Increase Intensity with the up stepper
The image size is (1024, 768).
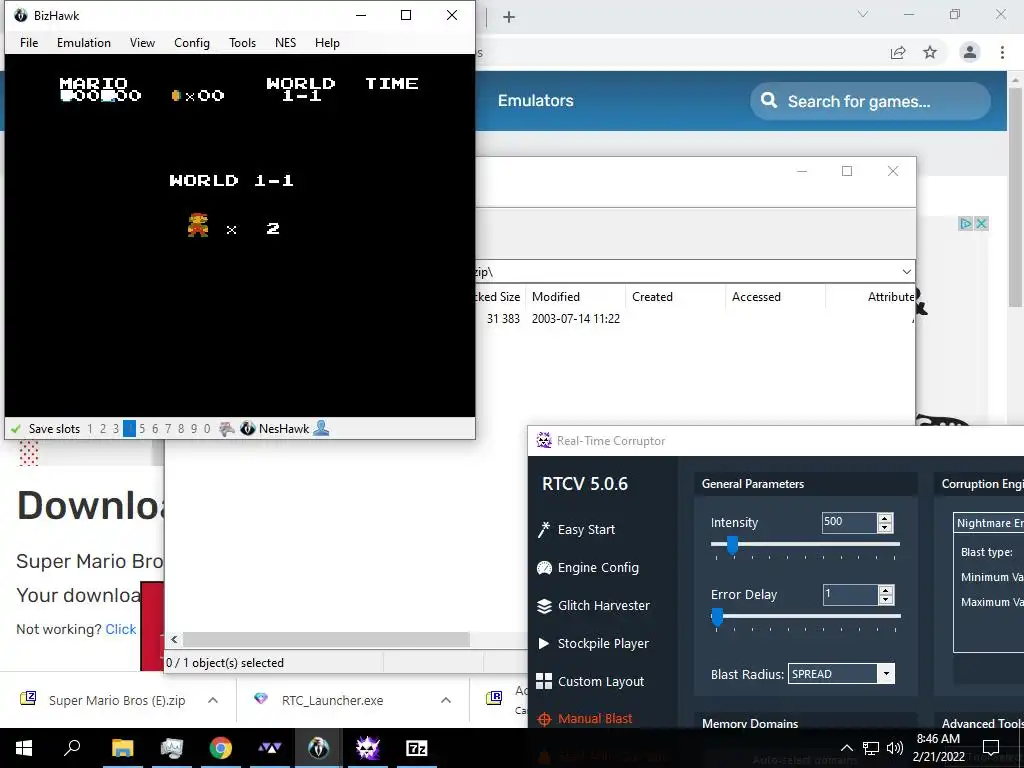pyautogui.click(x=885, y=518)
